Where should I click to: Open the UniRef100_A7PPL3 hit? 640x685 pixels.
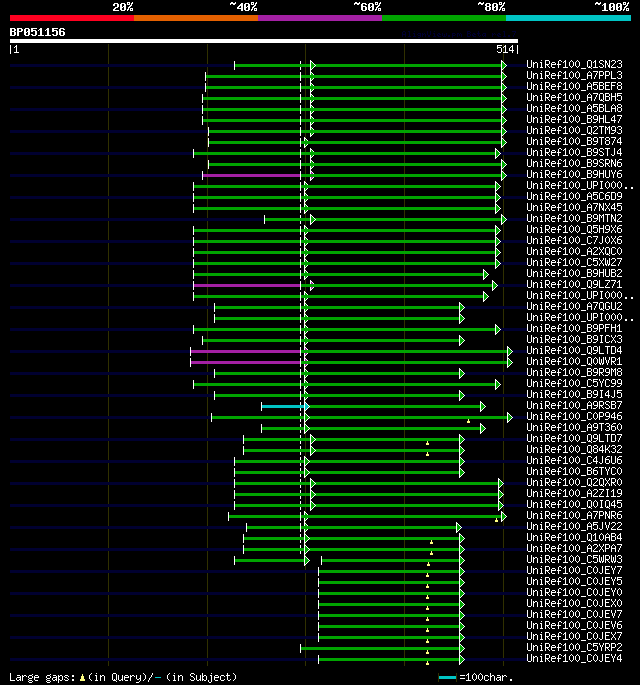tap(574, 75)
